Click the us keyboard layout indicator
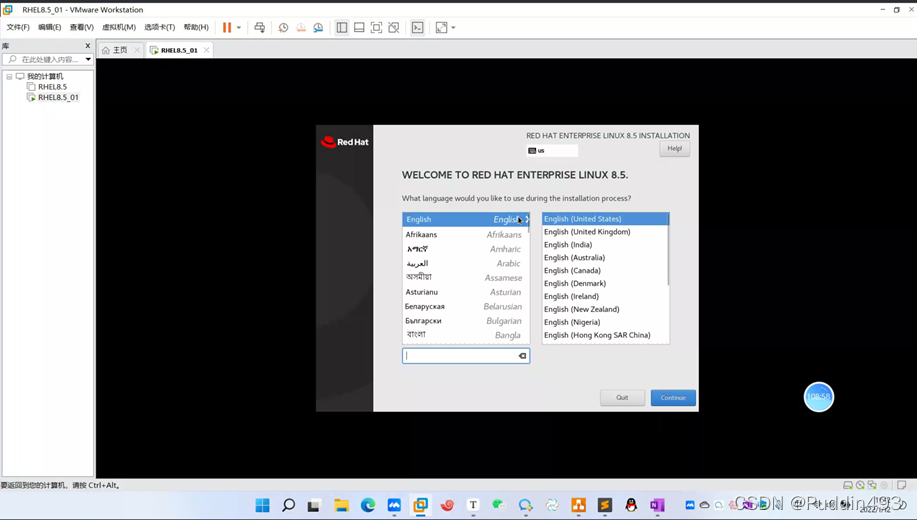The image size is (917, 520). 551,150
